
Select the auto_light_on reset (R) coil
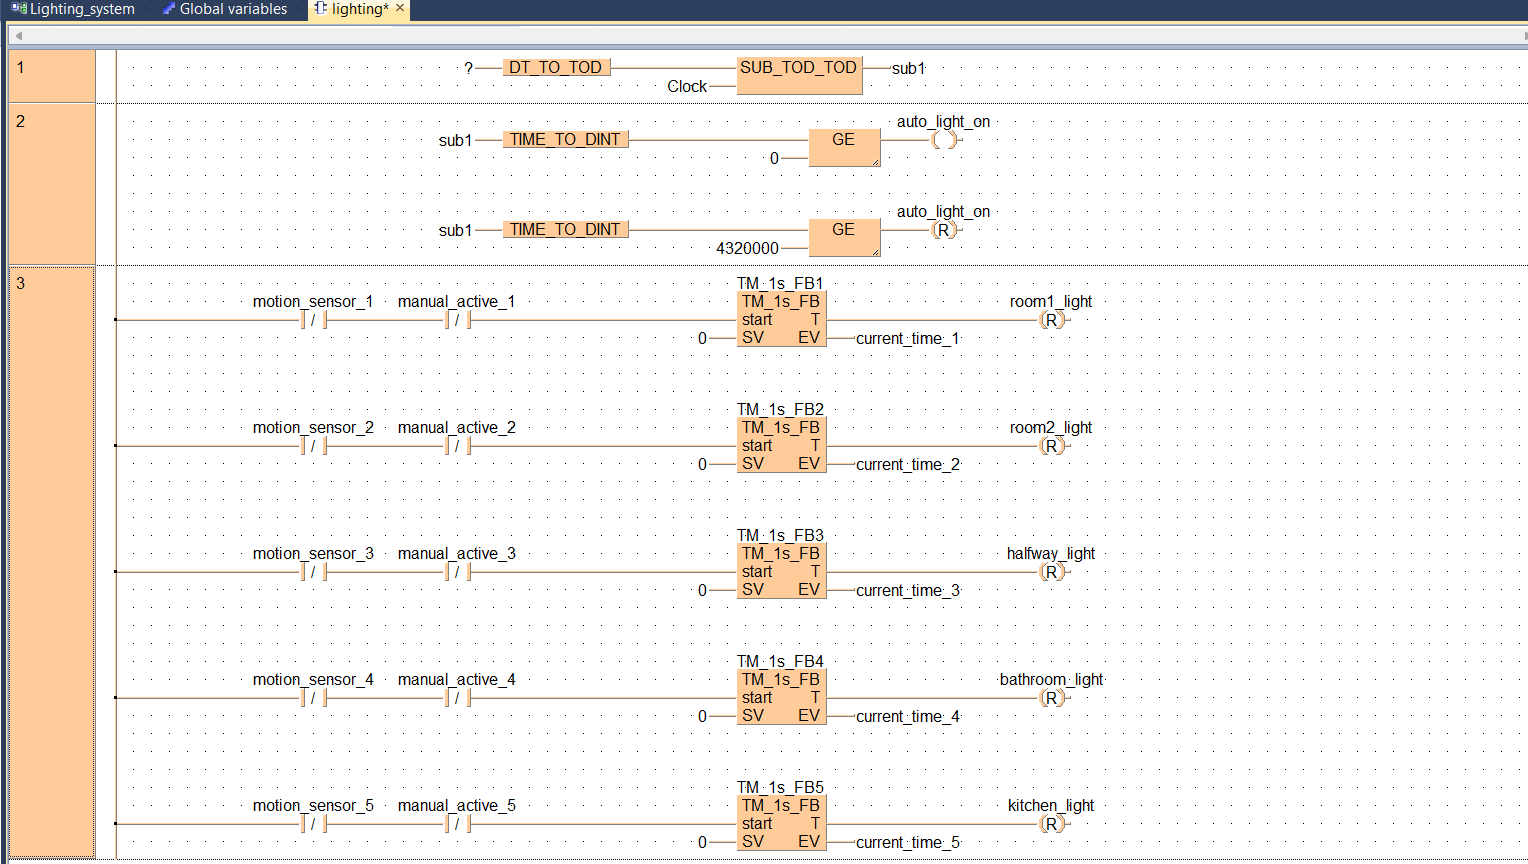944,230
